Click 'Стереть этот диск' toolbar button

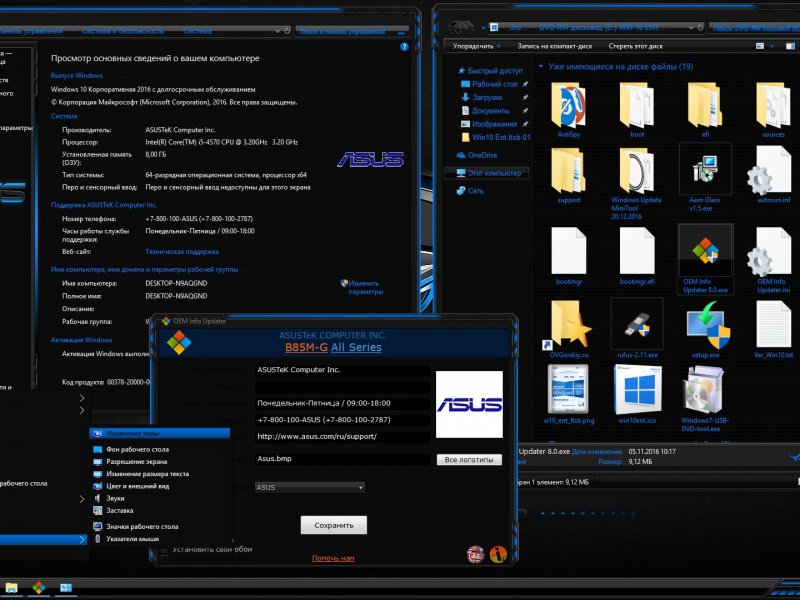(636, 46)
